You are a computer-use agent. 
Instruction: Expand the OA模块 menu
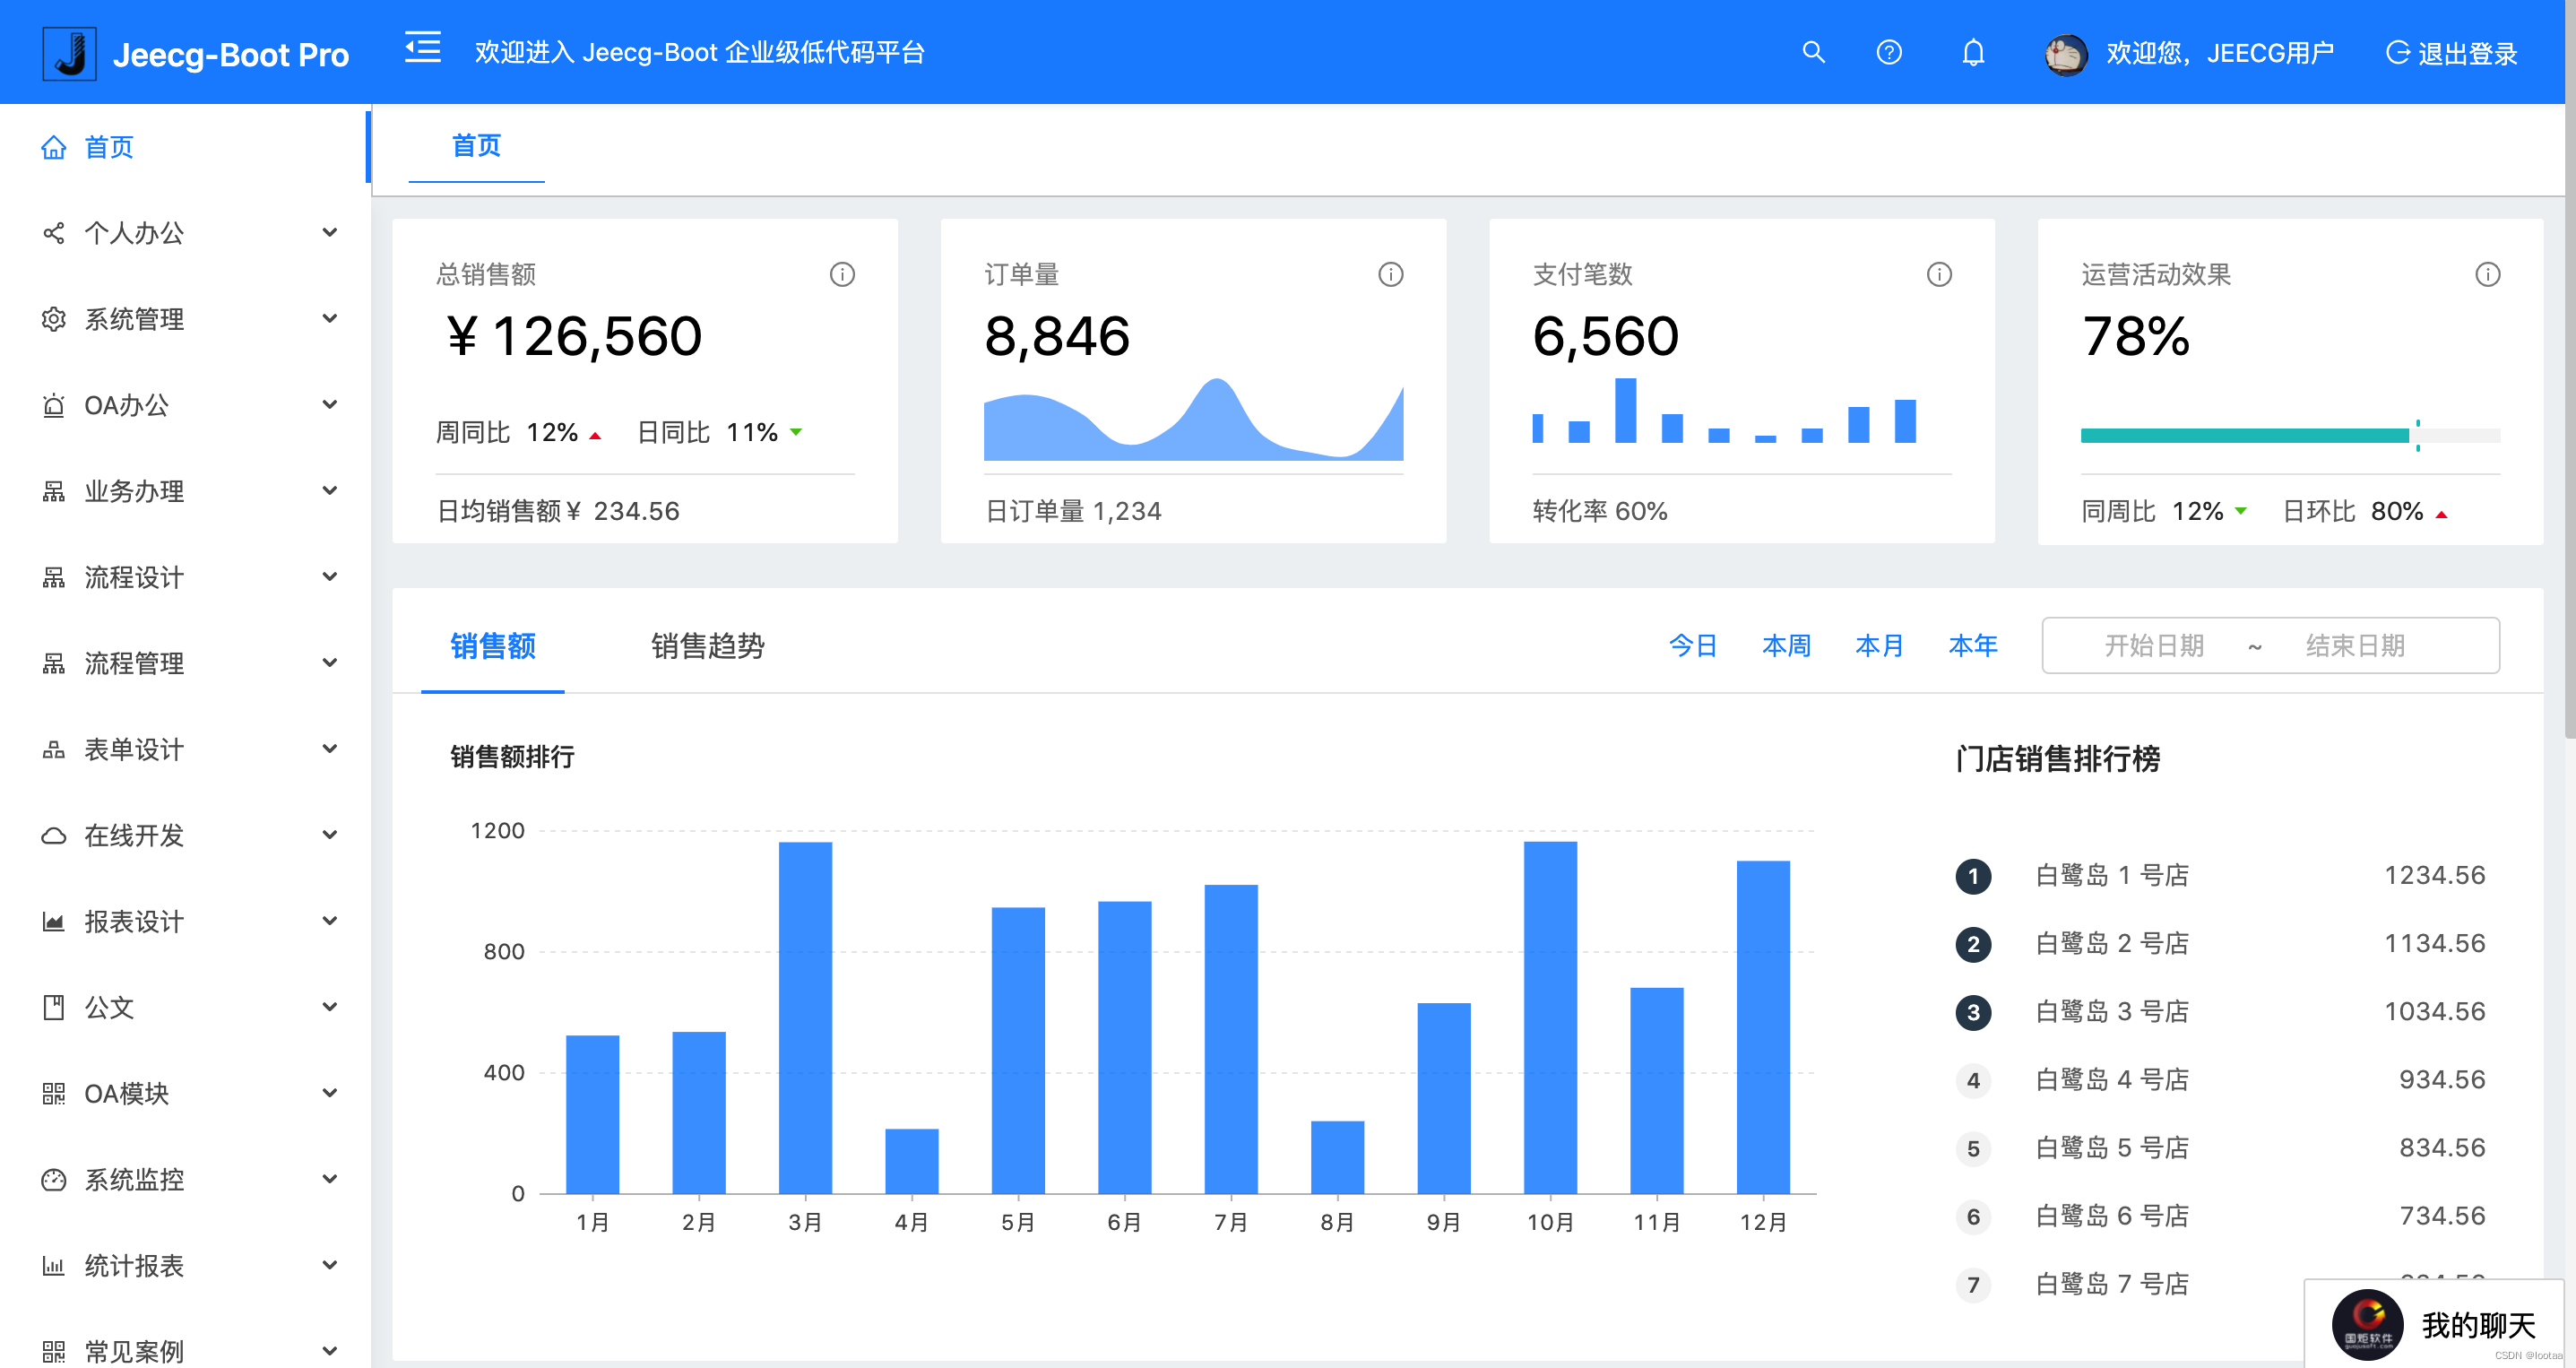coord(330,1093)
